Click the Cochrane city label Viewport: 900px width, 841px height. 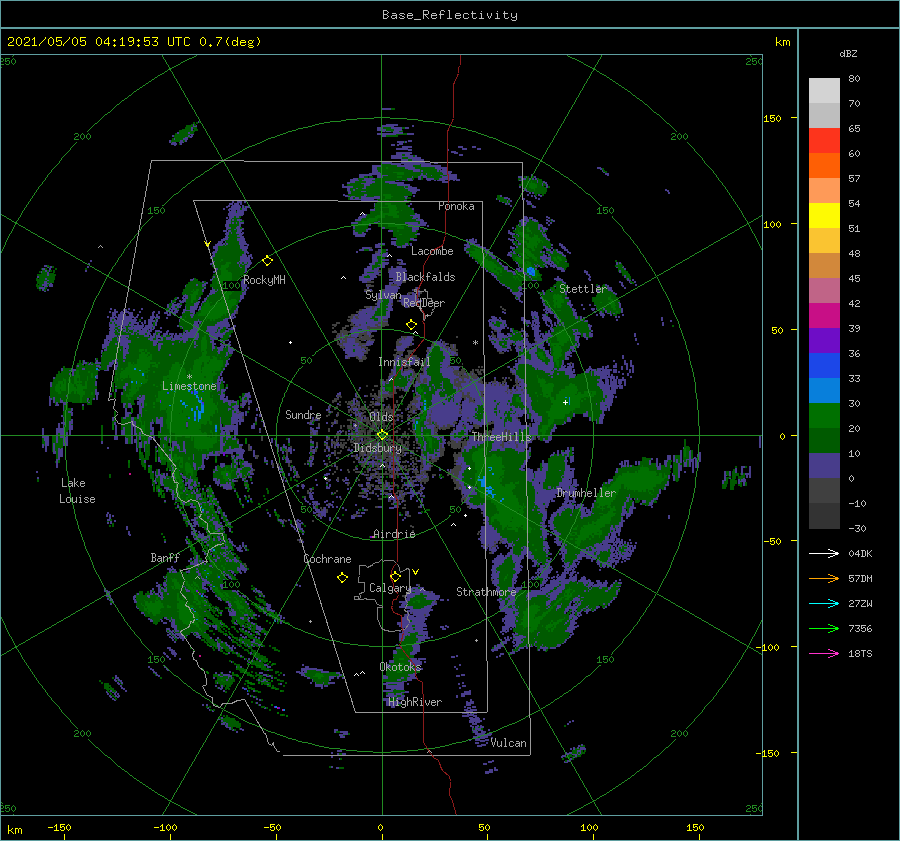[327, 559]
